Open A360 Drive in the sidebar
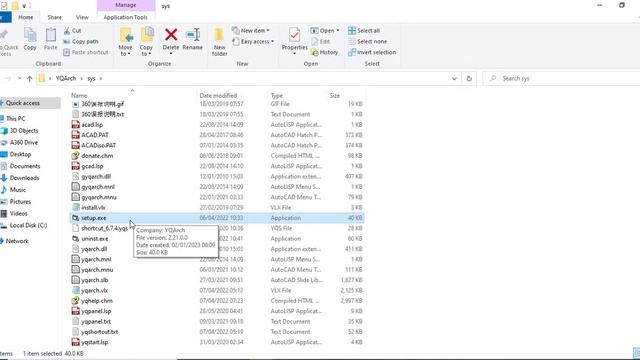The height and width of the screenshot is (360, 640). coord(24,142)
